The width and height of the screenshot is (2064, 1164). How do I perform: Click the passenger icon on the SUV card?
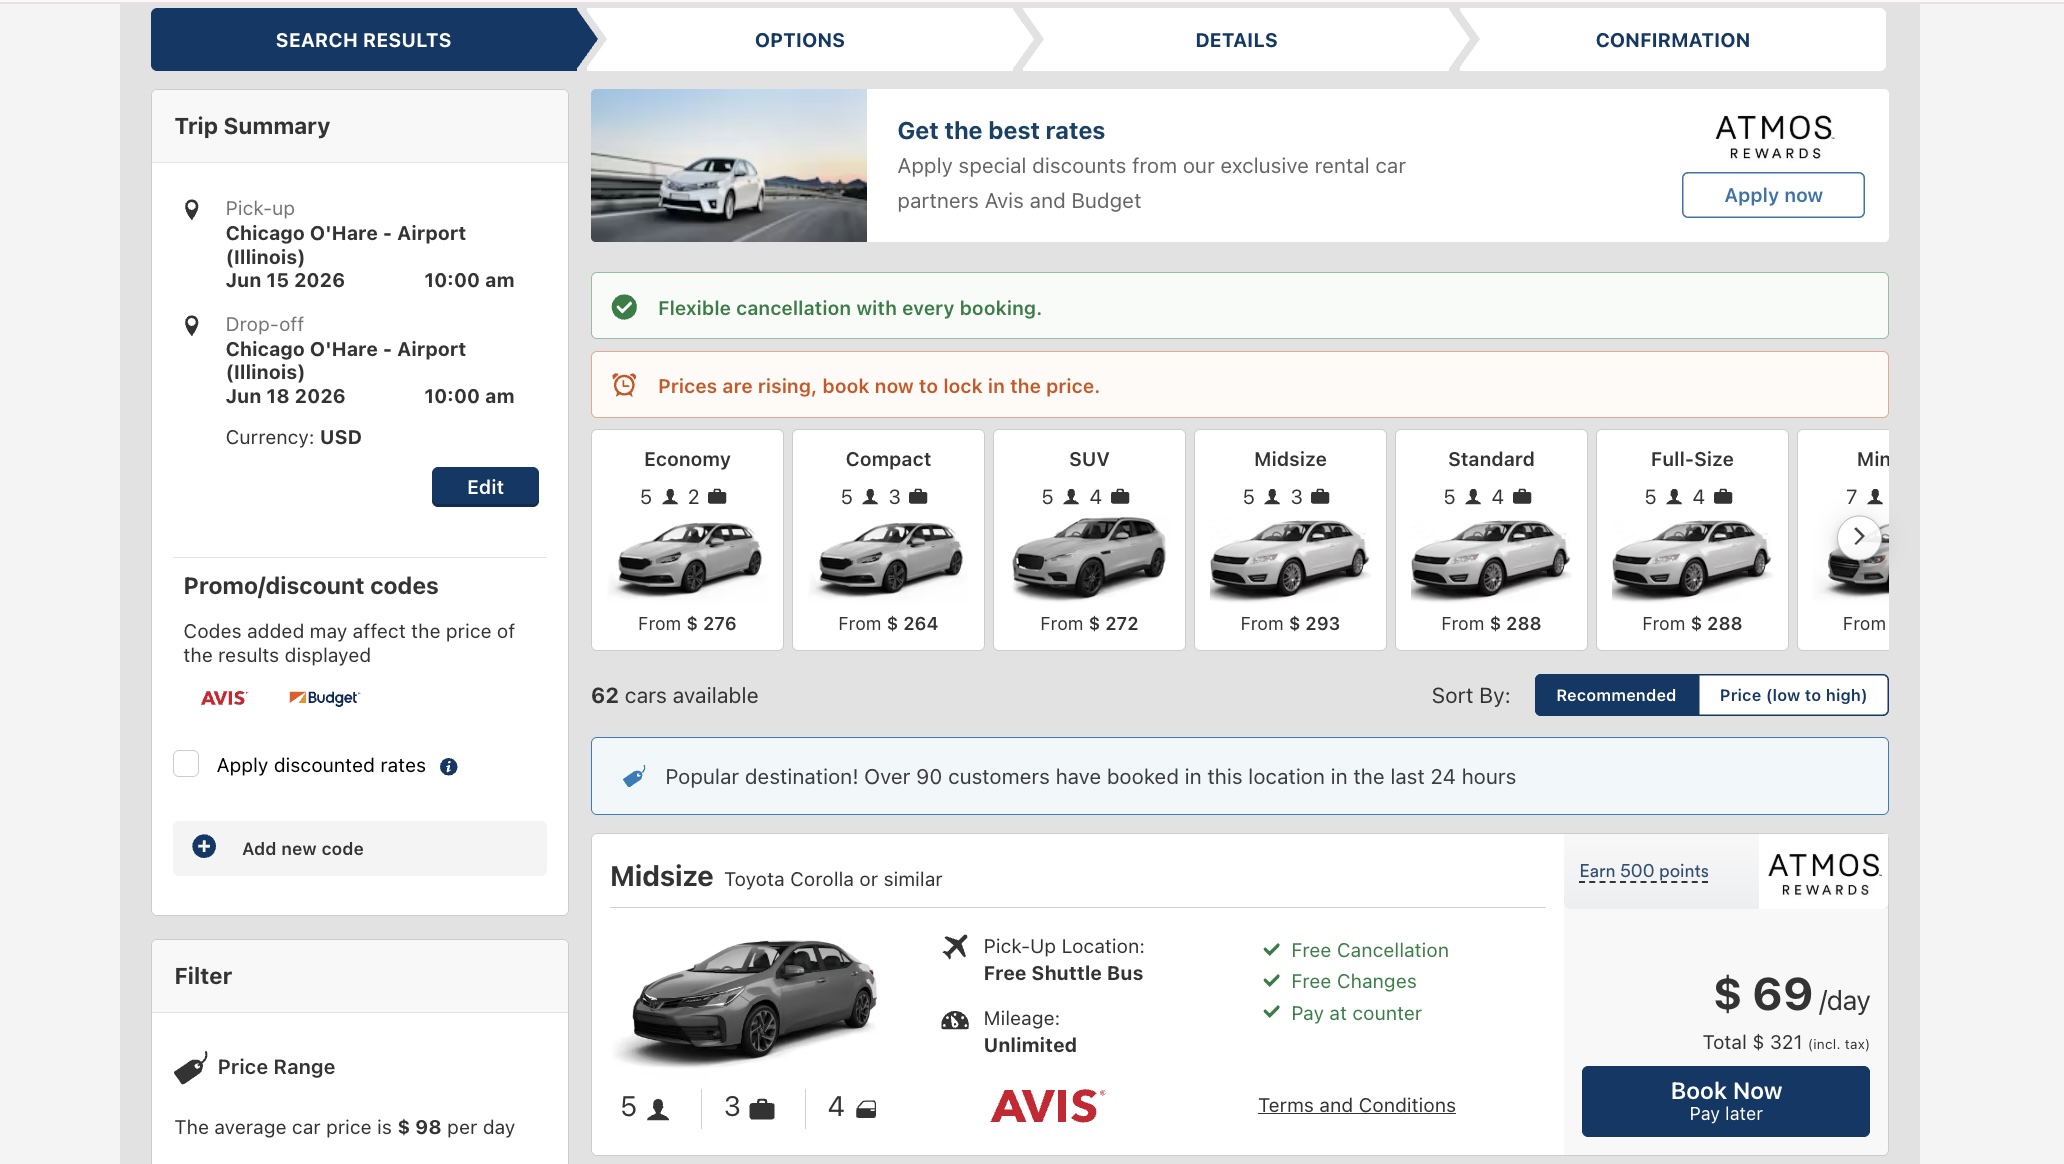tap(1071, 497)
